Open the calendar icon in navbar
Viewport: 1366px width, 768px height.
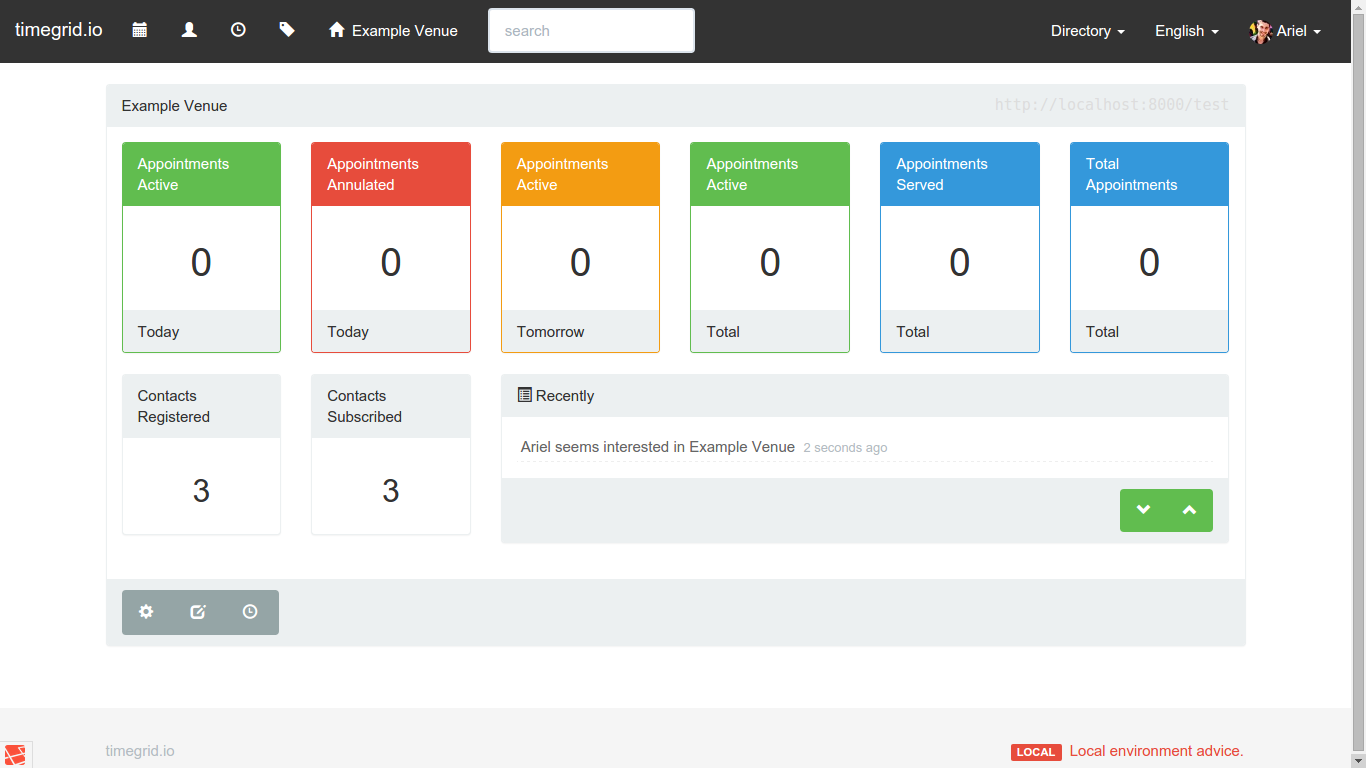pos(140,30)
